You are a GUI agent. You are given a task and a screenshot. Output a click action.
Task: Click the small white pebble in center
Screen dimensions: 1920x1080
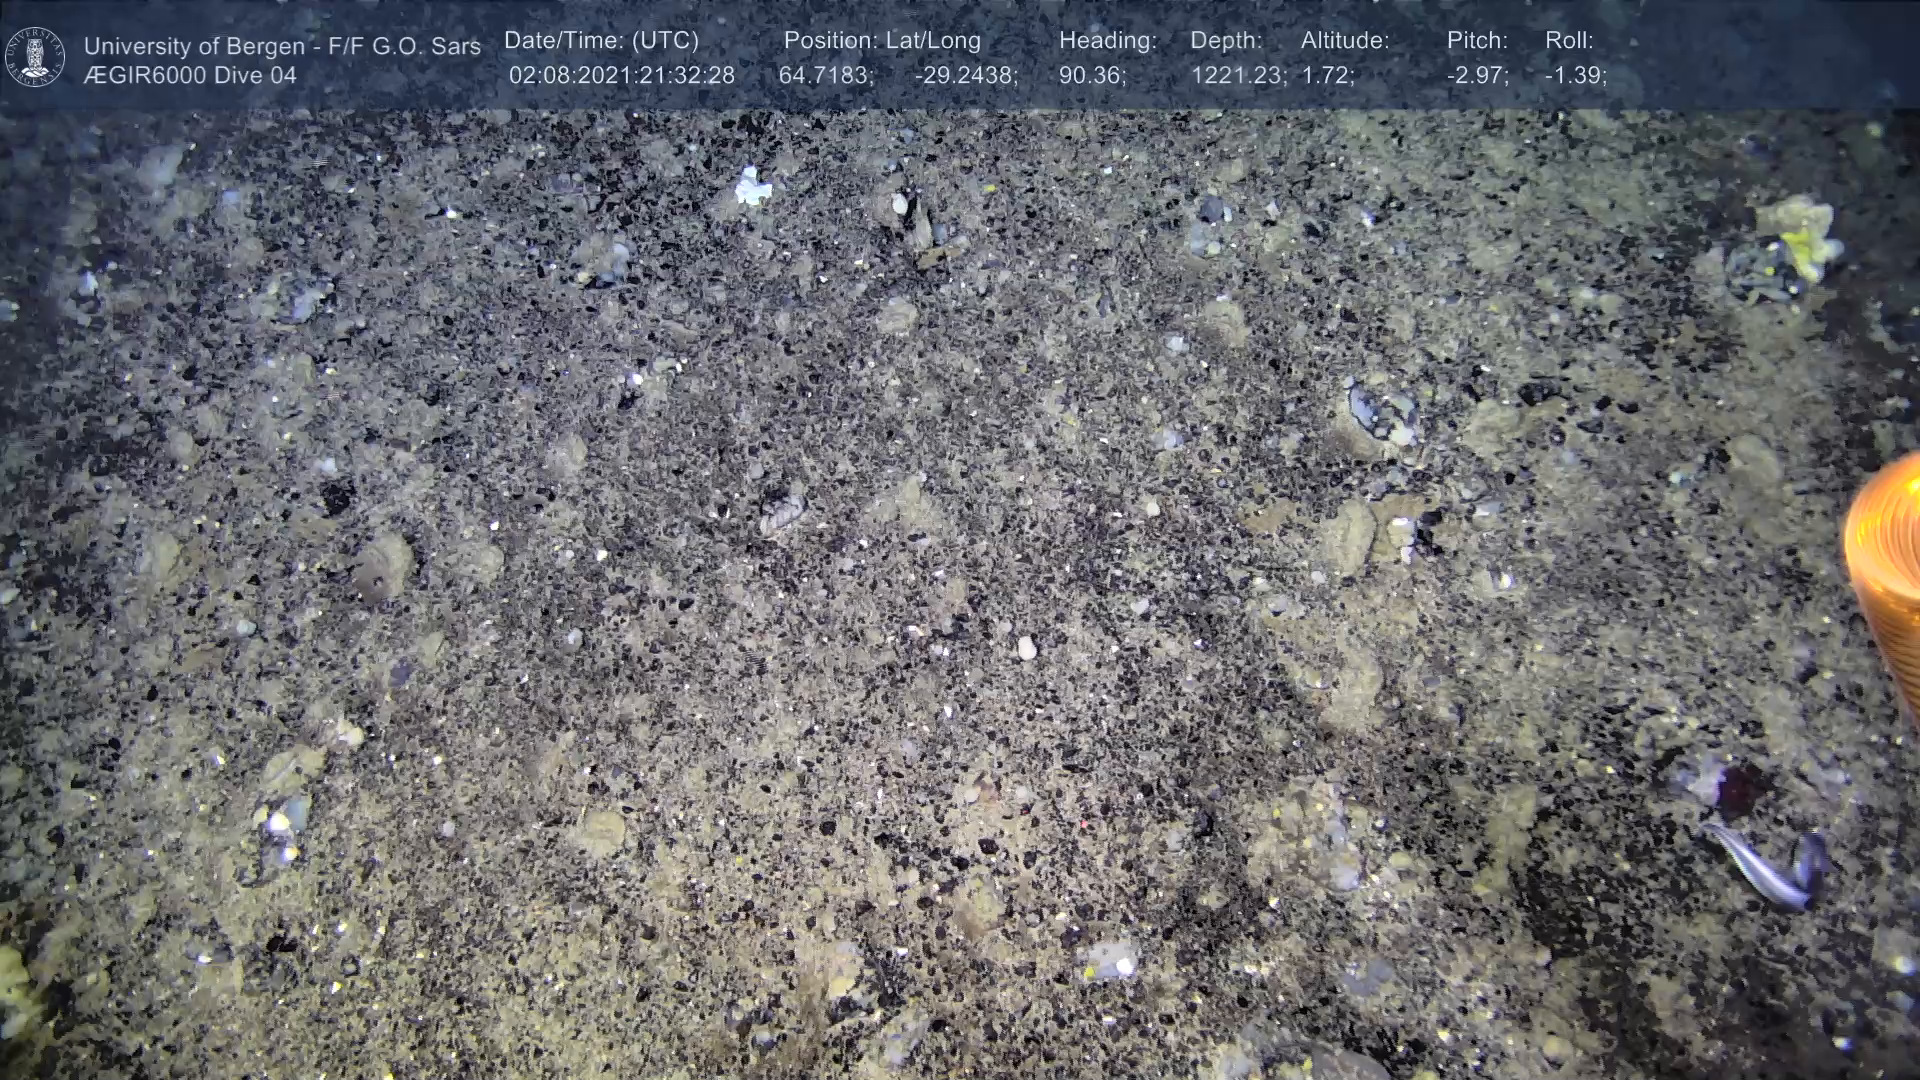1026,649
